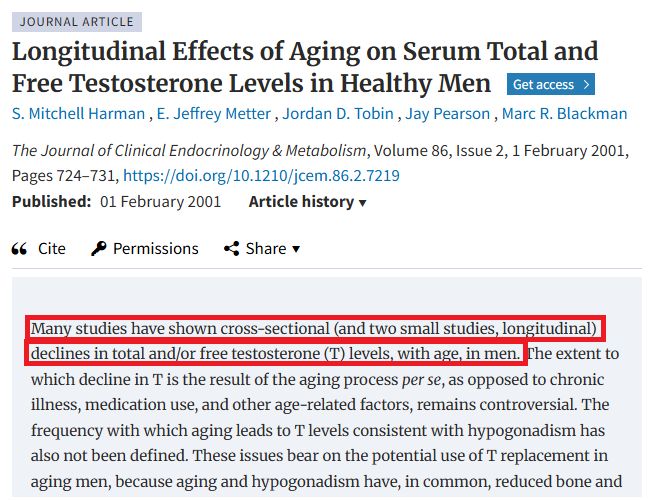The image size is (650, 500).
Task: Open author Jay Pearson
Action: [x=447, y=114]
